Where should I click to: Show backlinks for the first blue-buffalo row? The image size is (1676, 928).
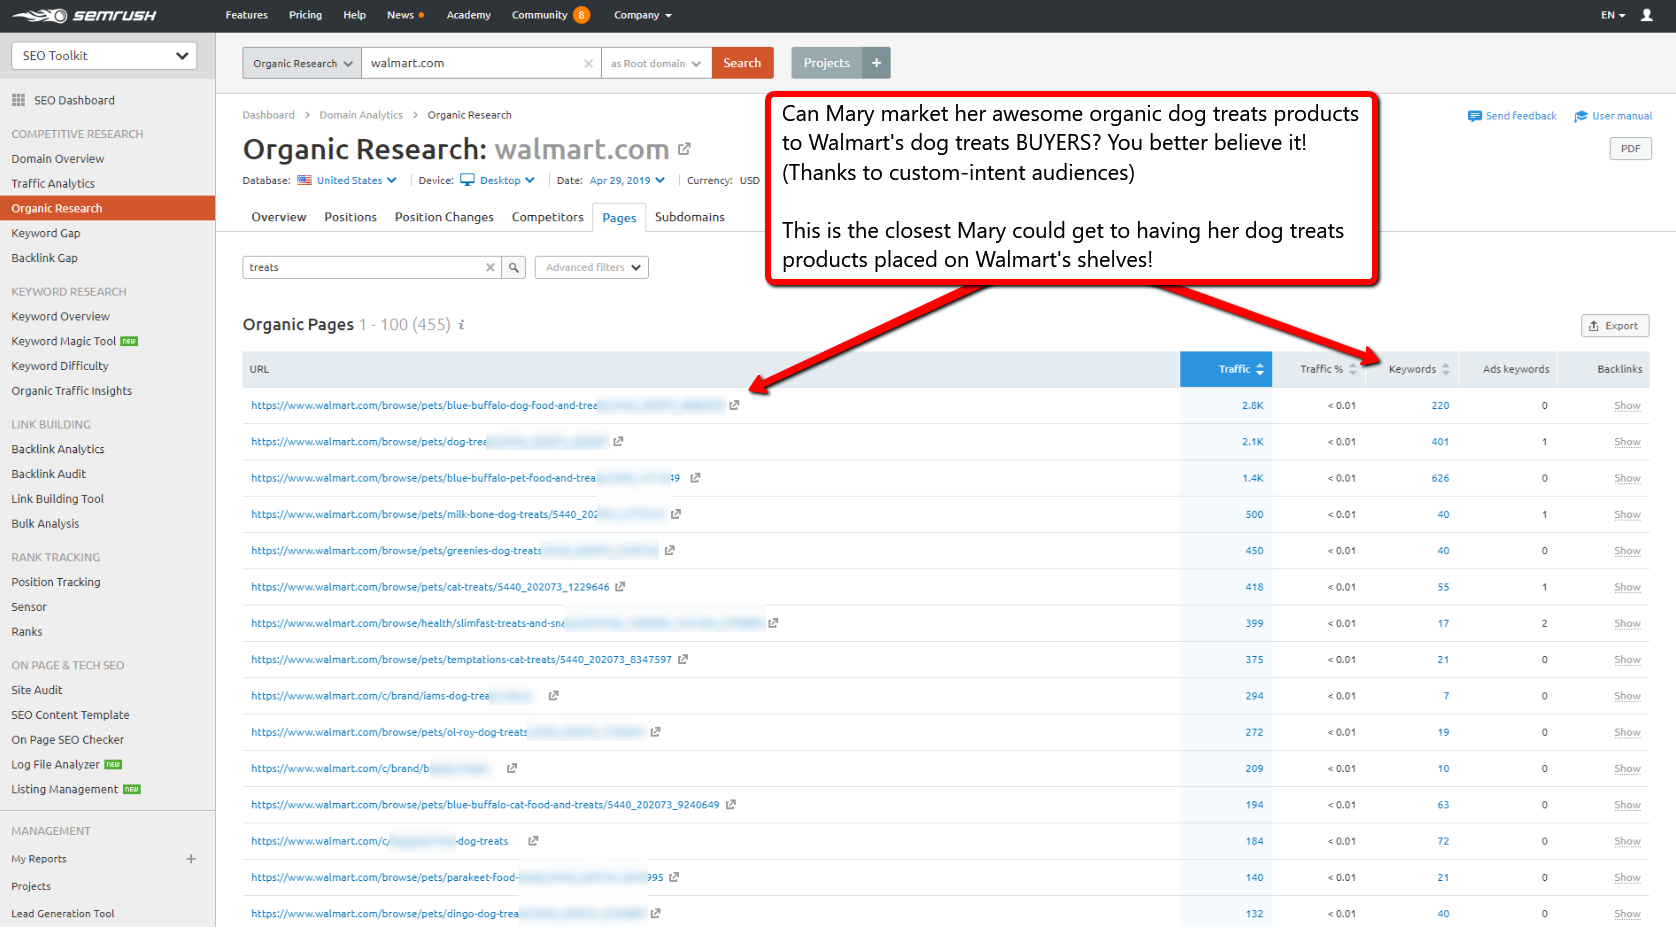click(x=1627, y=406)
